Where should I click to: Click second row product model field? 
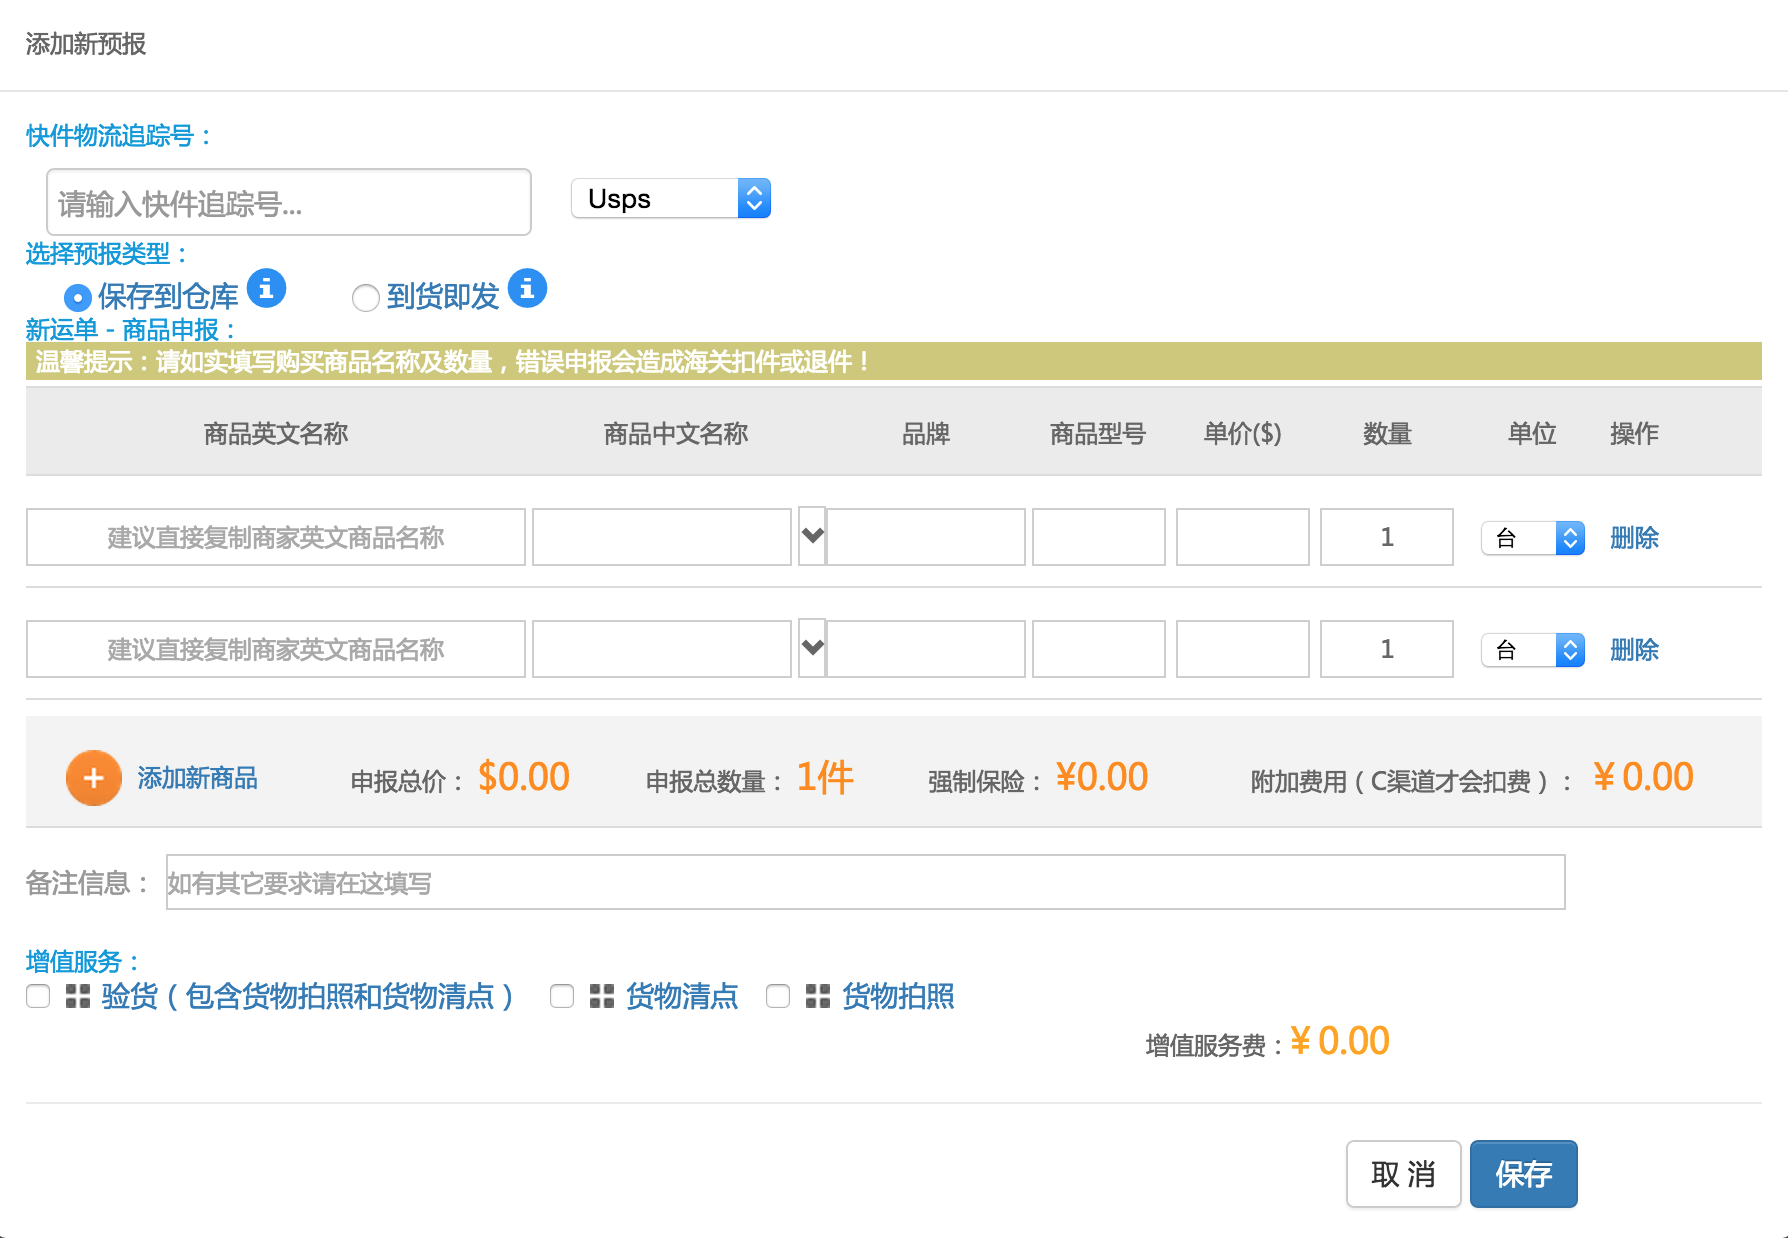click(x=1099, y=649)
